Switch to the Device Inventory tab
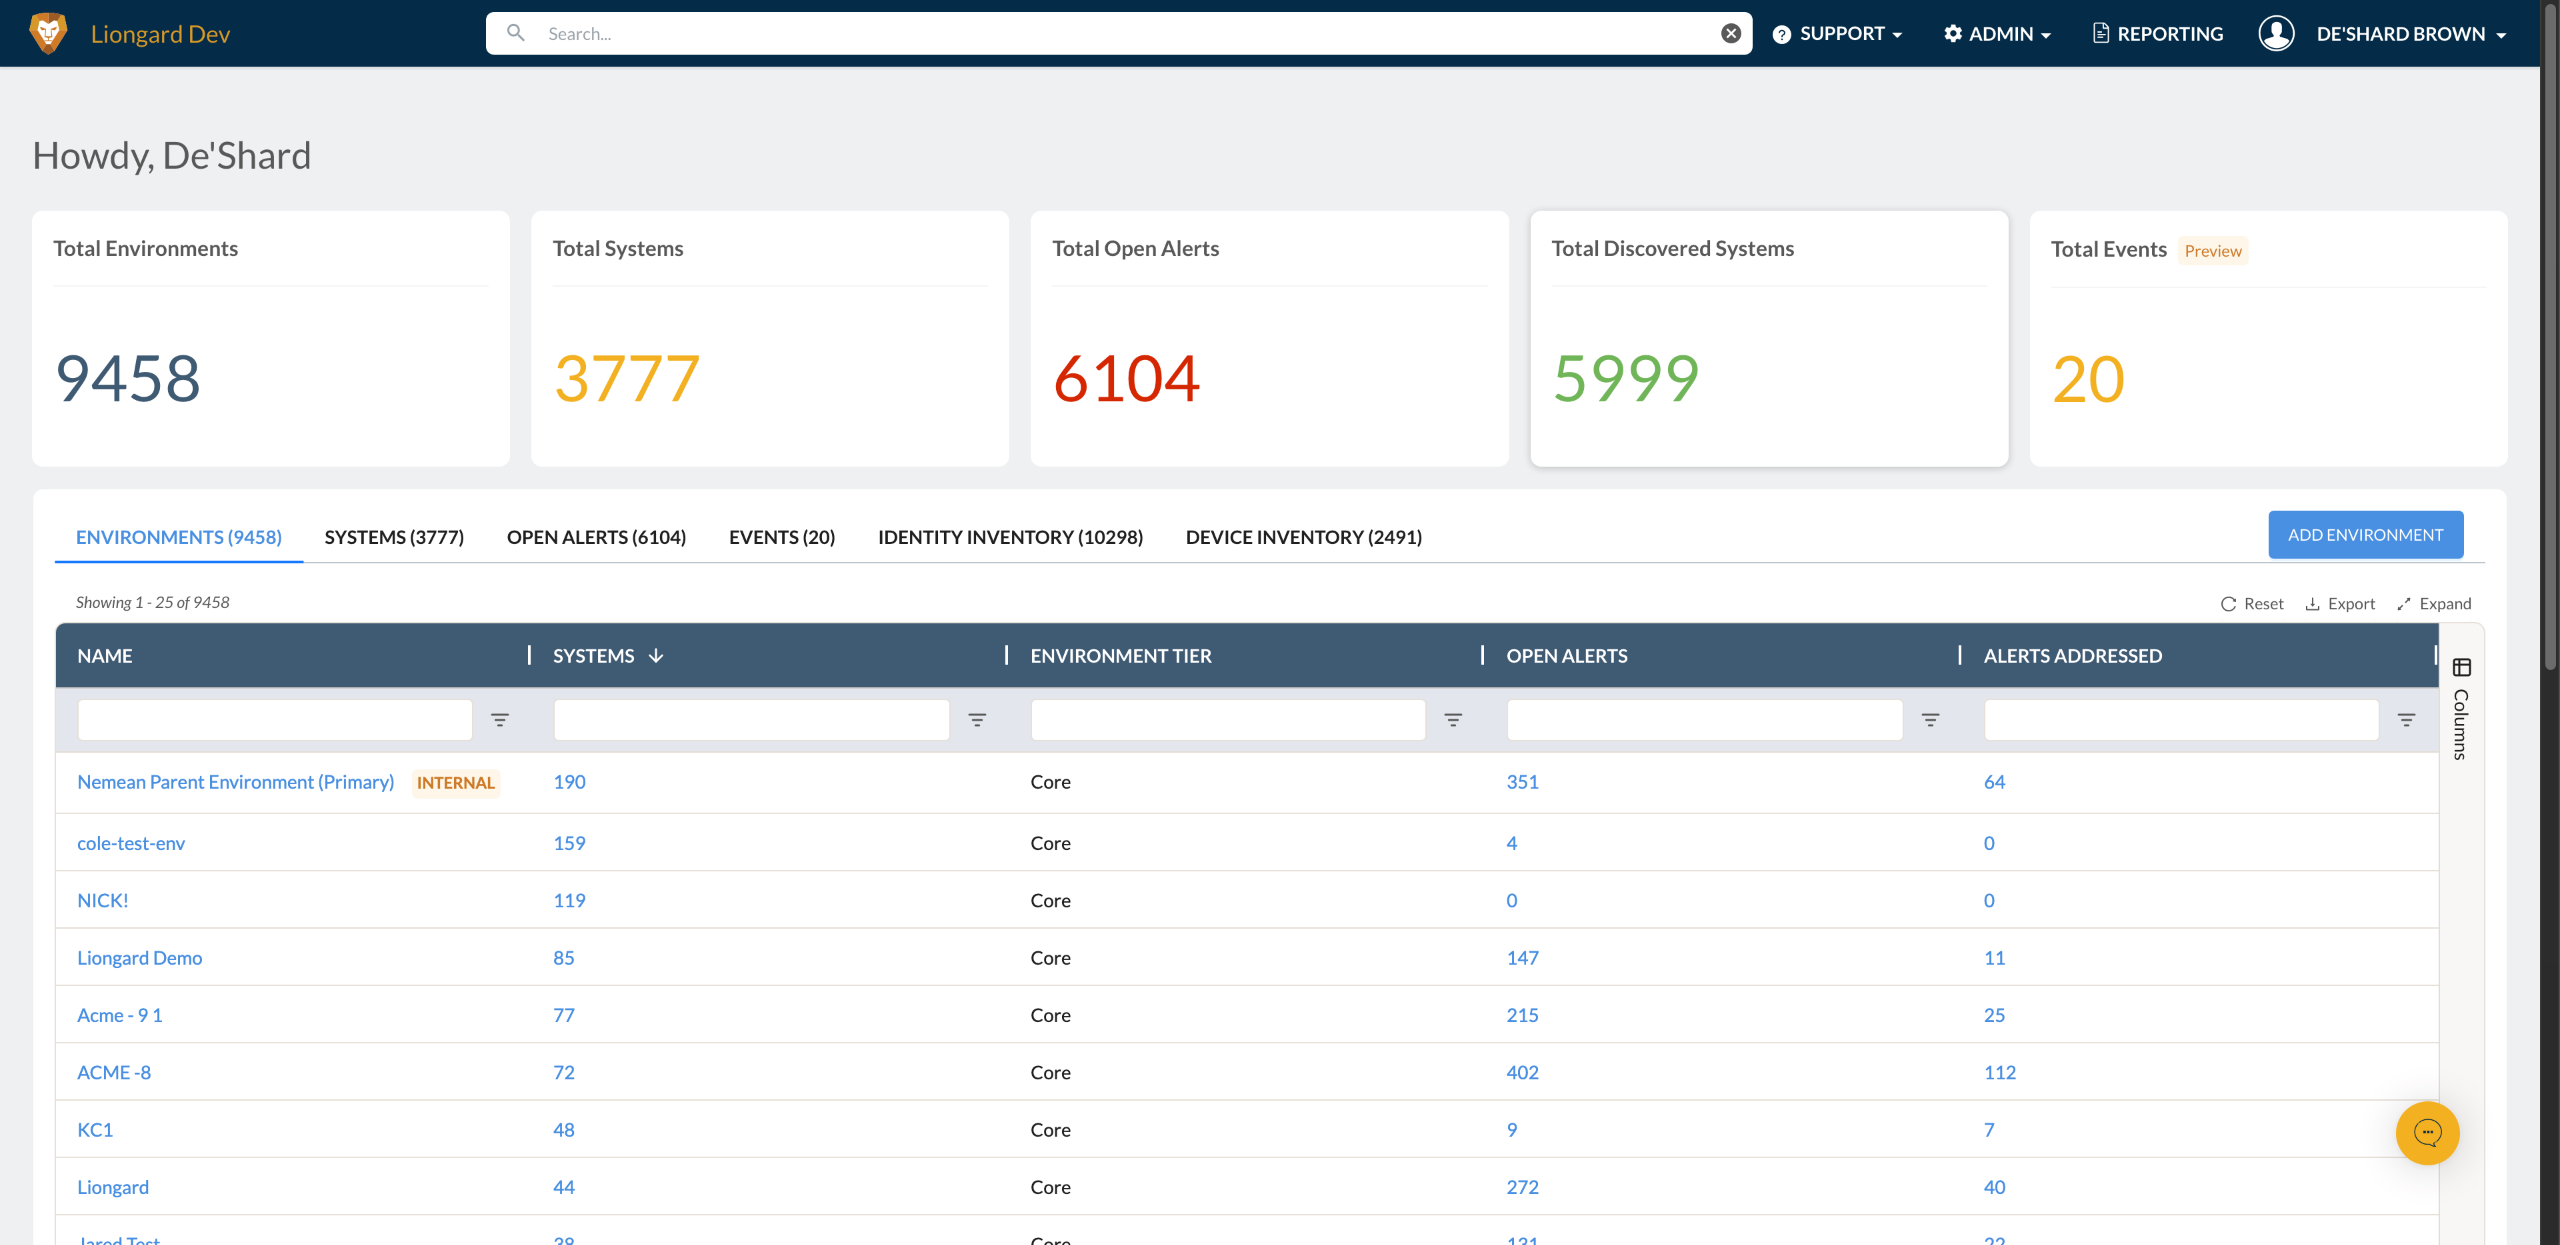This screenshot has width=2560, height=1245. tap(1303, 537)
